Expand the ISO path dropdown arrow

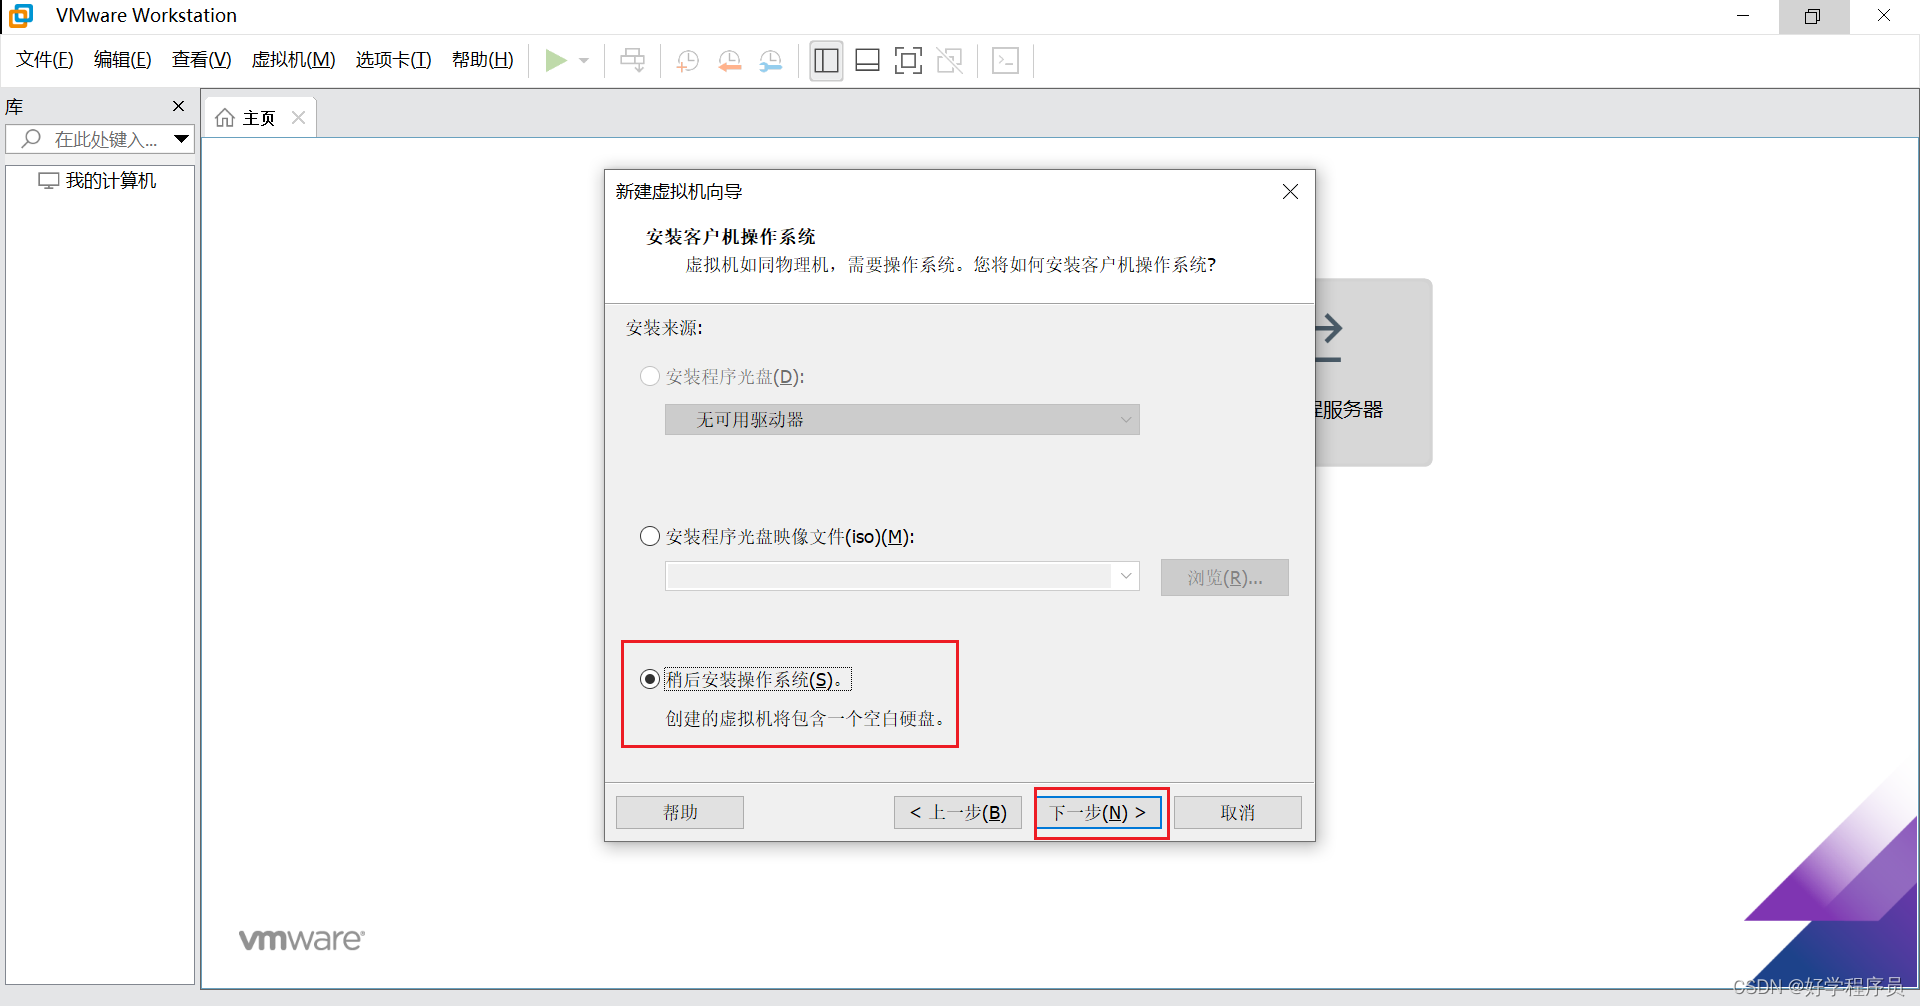[1126, 576]
